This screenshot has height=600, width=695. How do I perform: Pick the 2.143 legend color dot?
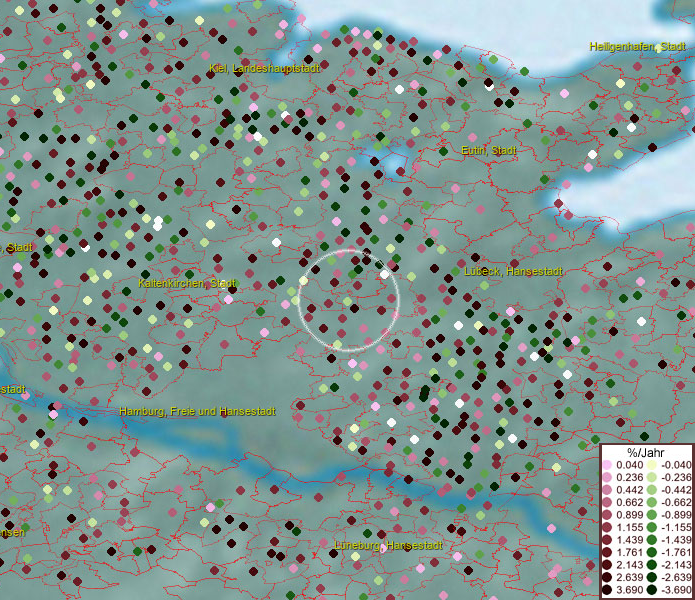click(607, 565)
